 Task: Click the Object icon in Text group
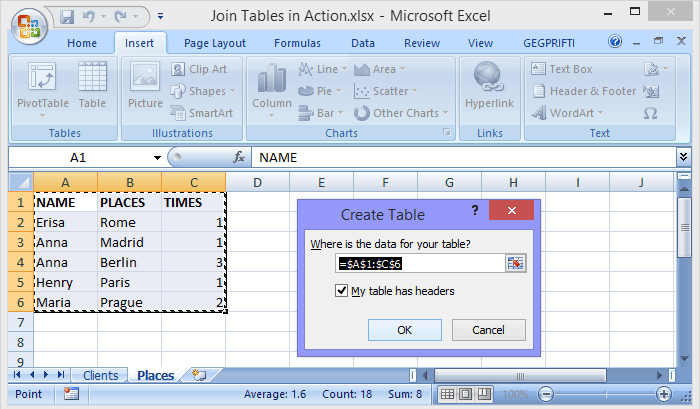[x=651, y=91]
